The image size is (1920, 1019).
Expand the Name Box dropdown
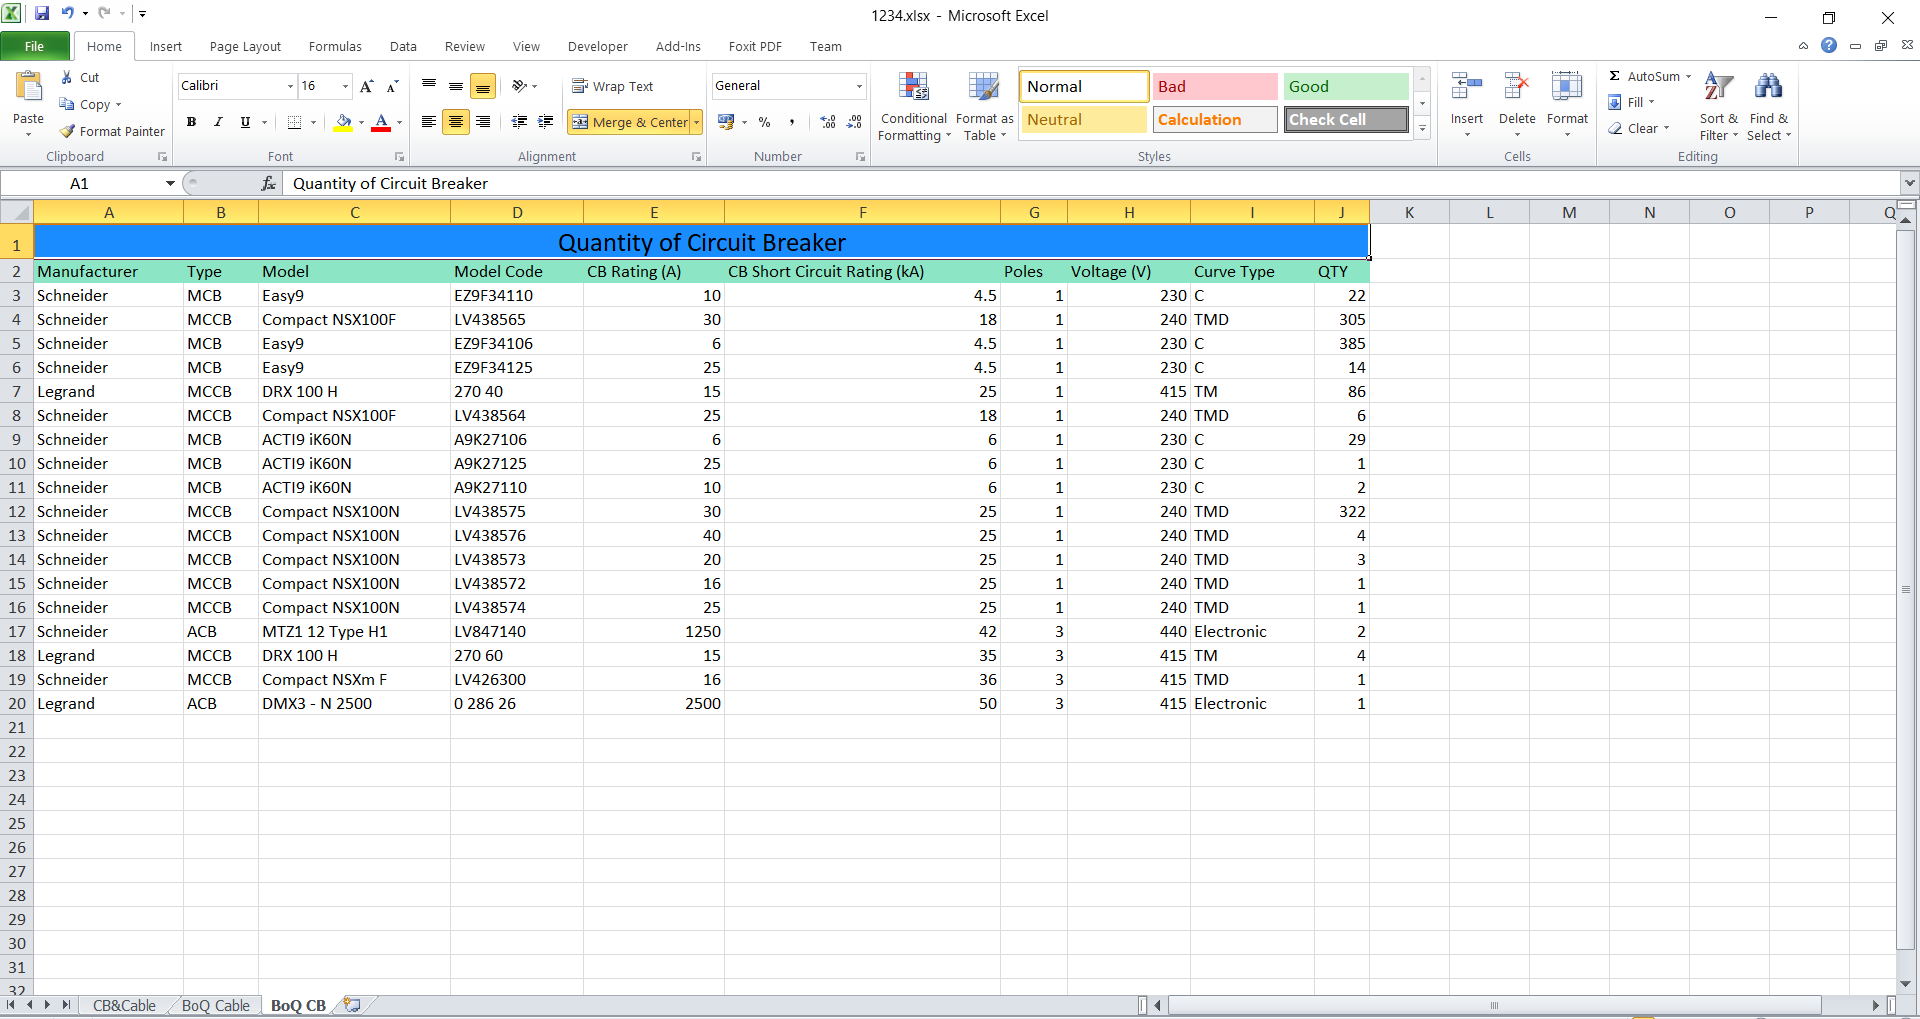pos(170,183)
